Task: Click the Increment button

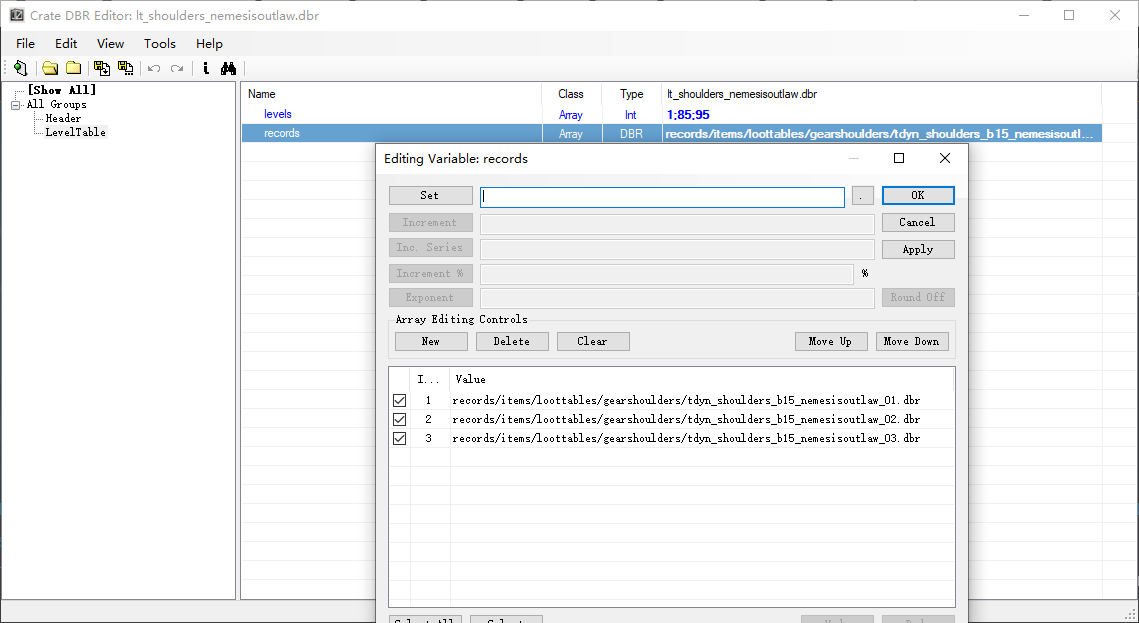Action: pyautogui.click(x=430, y=222)
